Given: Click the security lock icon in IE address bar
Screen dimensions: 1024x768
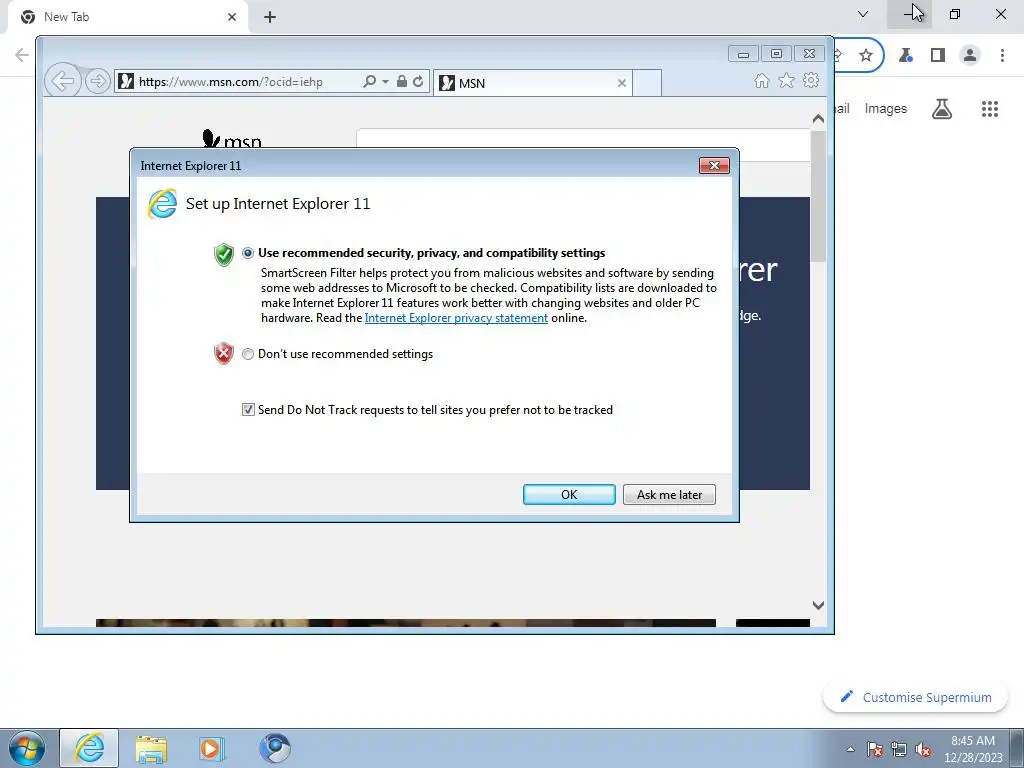Looking at the screenshot, I should pyautogui.click(x=402, y=82).
